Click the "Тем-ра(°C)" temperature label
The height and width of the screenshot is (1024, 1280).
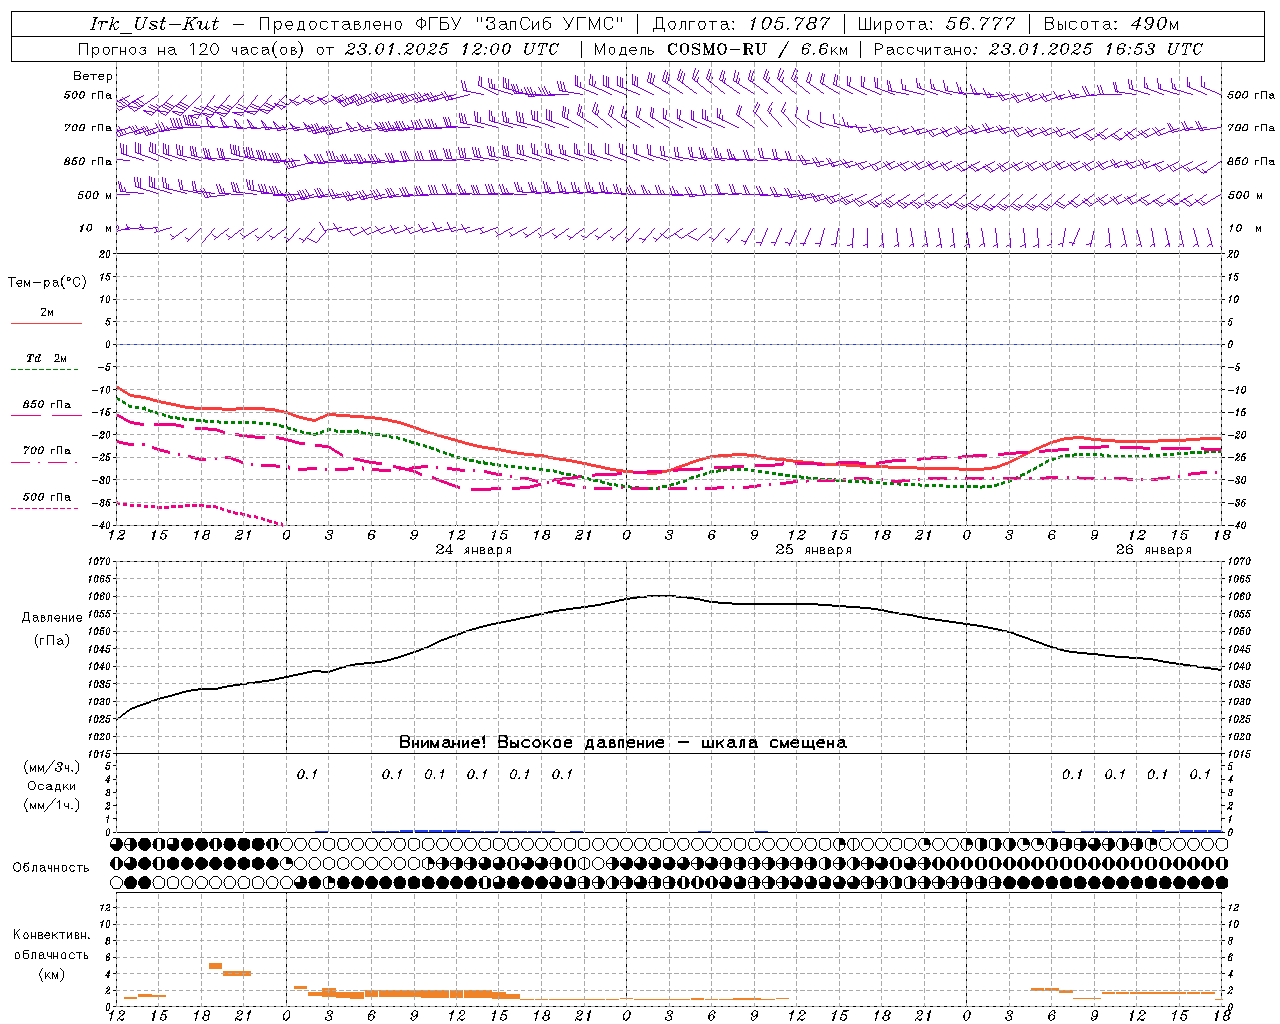47,283
